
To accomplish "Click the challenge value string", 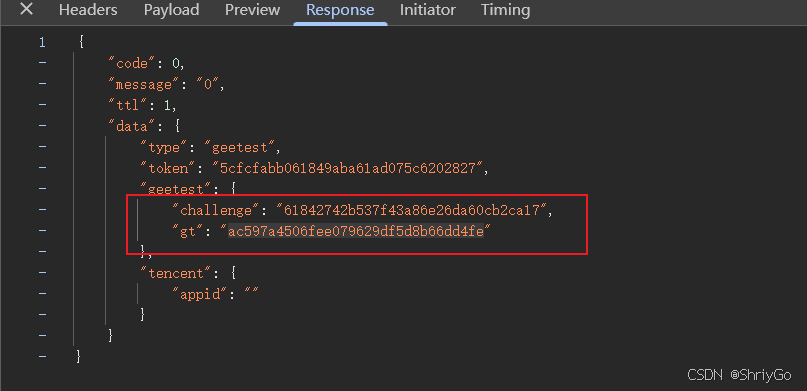I will 414,210.
